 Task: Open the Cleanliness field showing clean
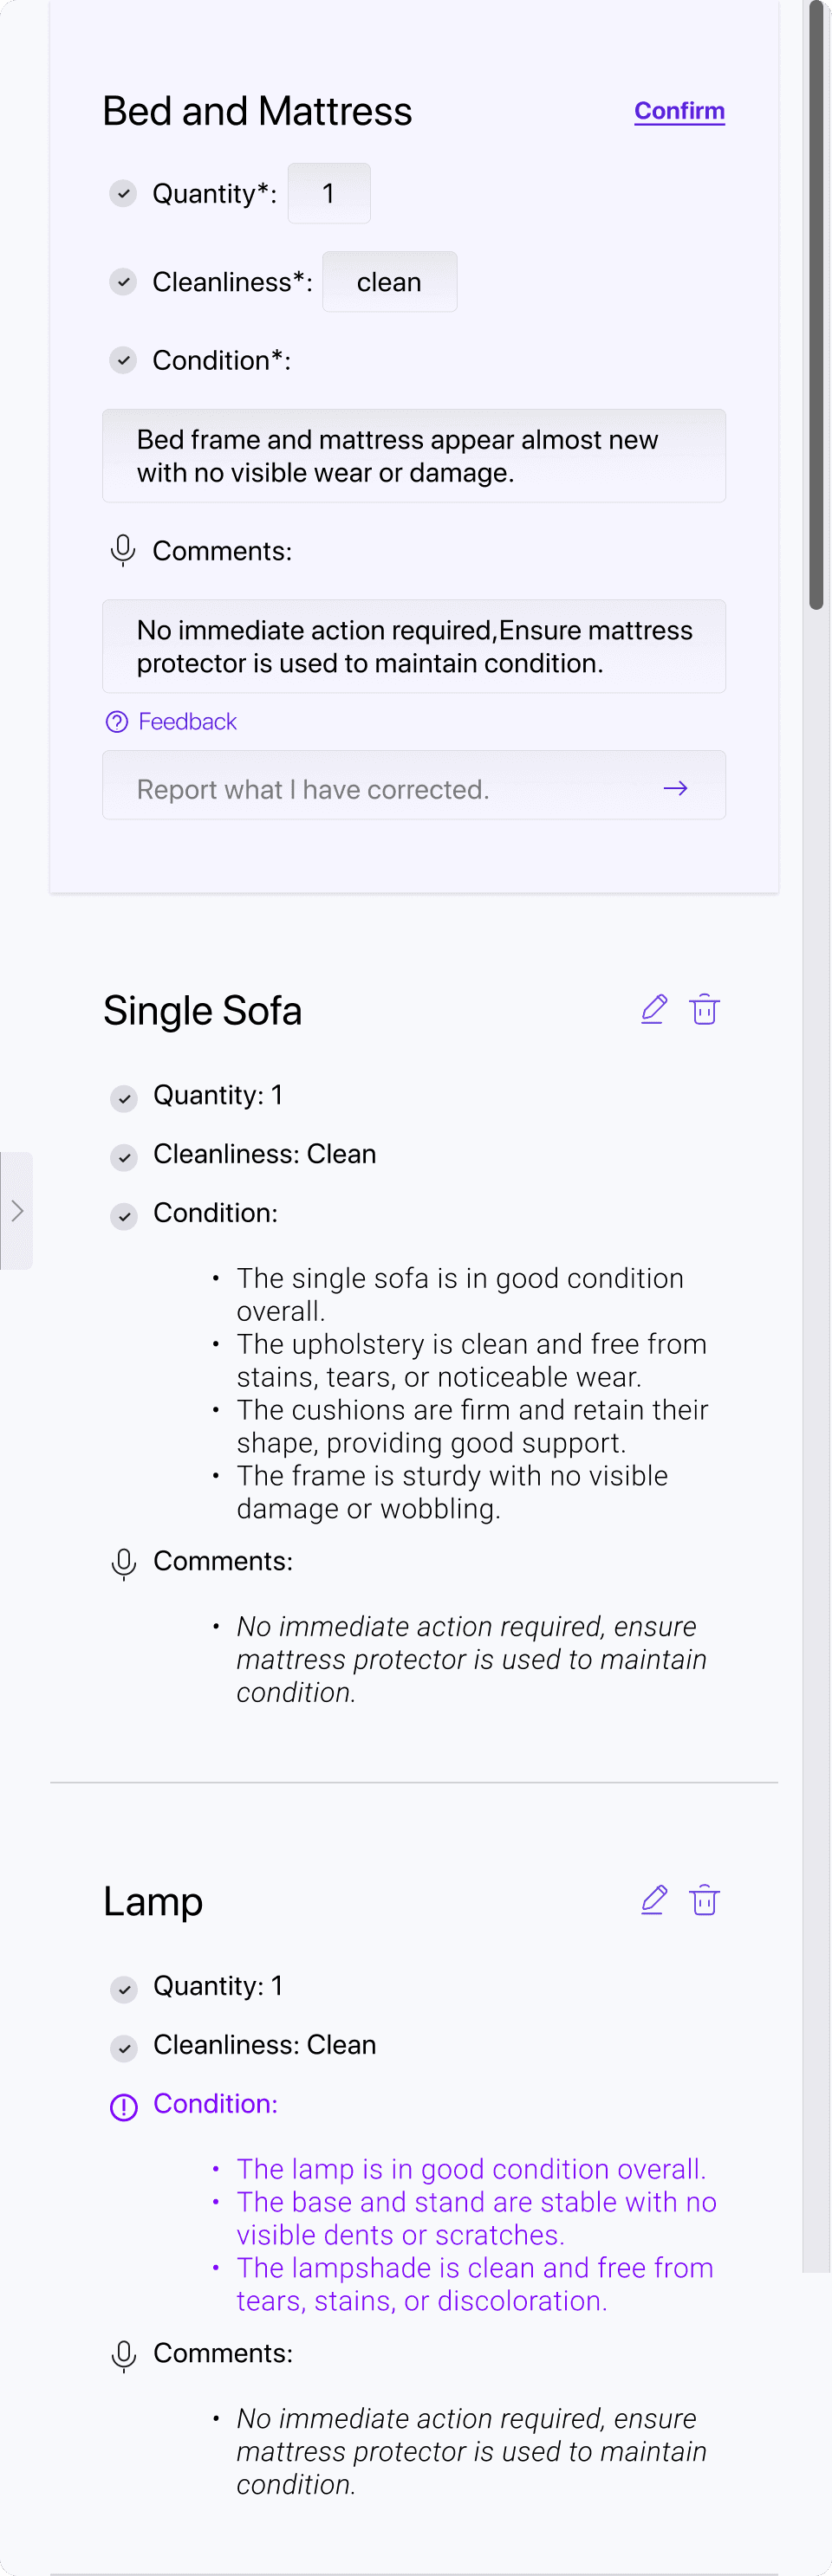point(389,282)
